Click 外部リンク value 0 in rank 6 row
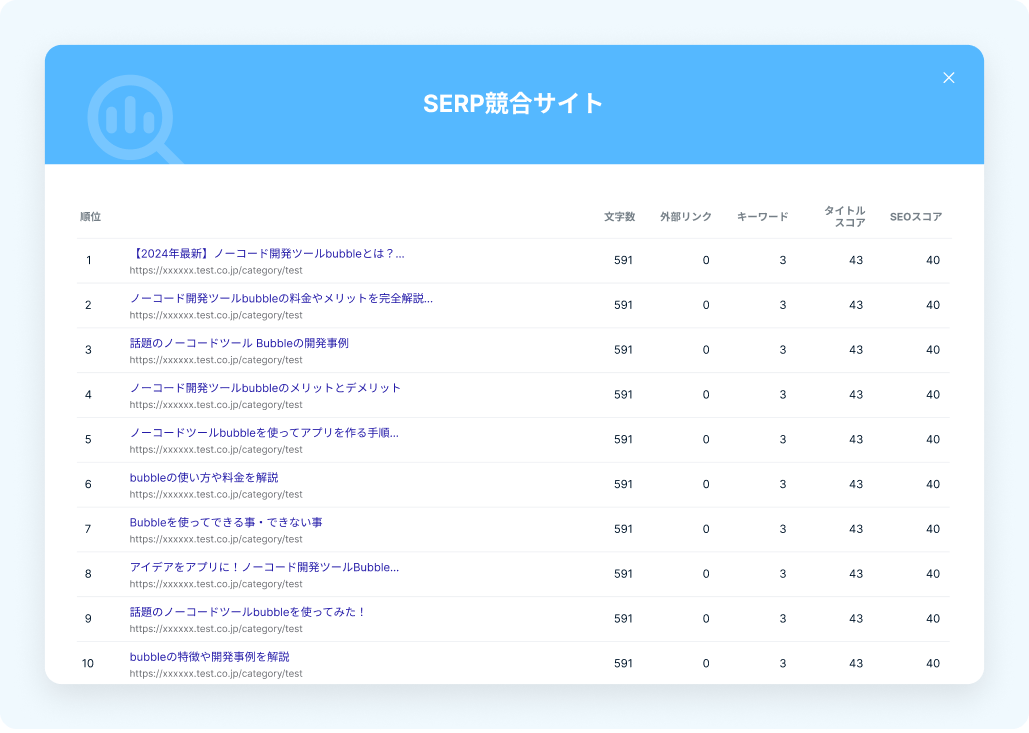Viewport: 1029px width, 733px height. point(706,484)
